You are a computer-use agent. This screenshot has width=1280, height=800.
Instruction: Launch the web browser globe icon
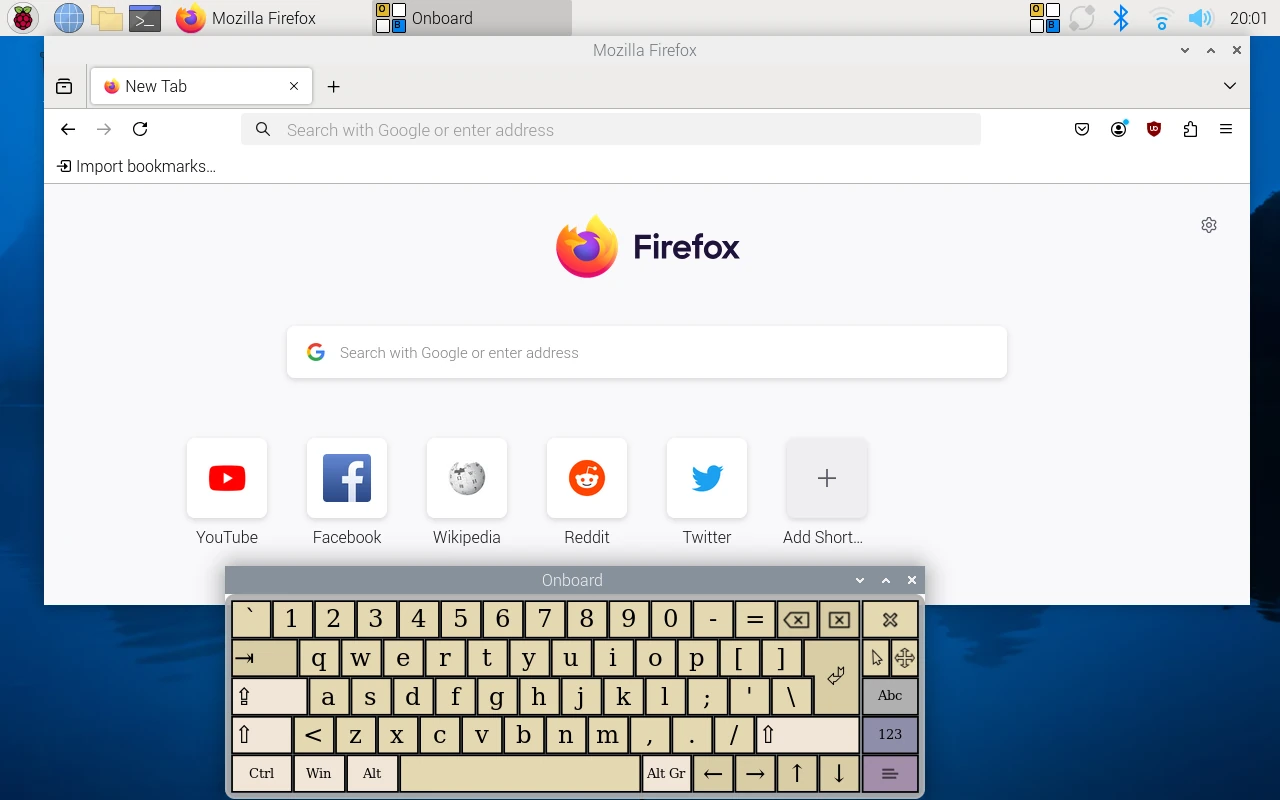68,17
